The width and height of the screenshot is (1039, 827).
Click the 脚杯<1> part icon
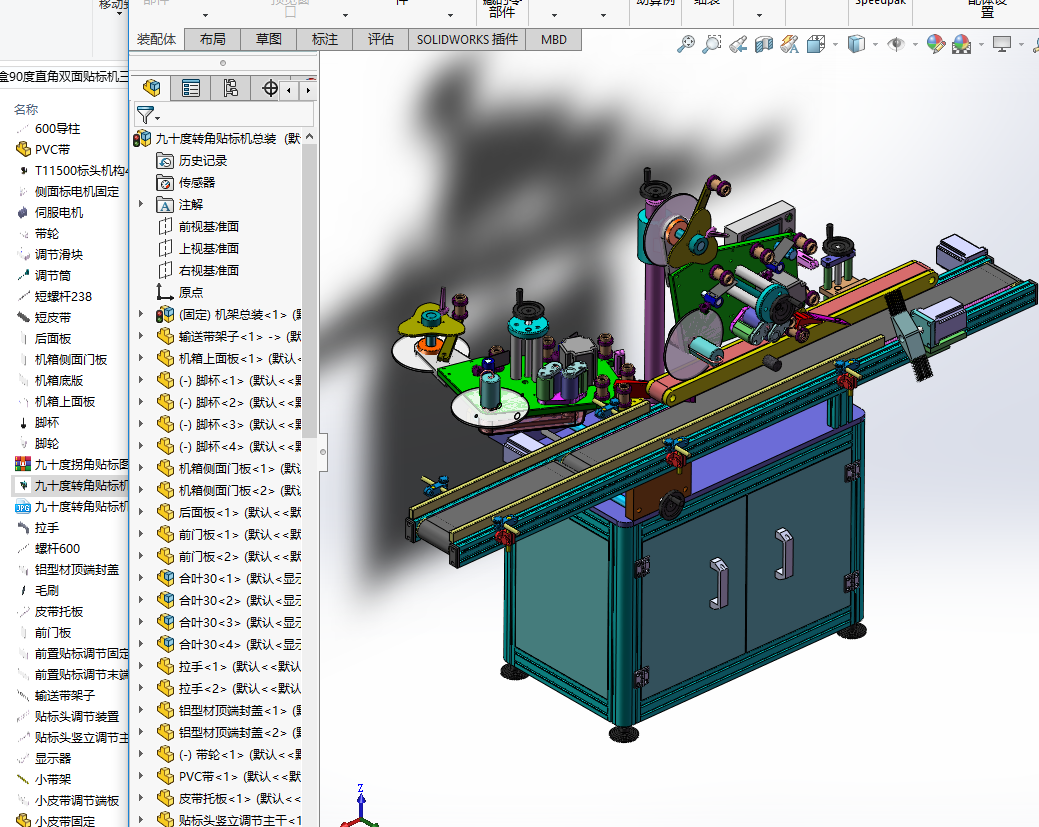165,380
